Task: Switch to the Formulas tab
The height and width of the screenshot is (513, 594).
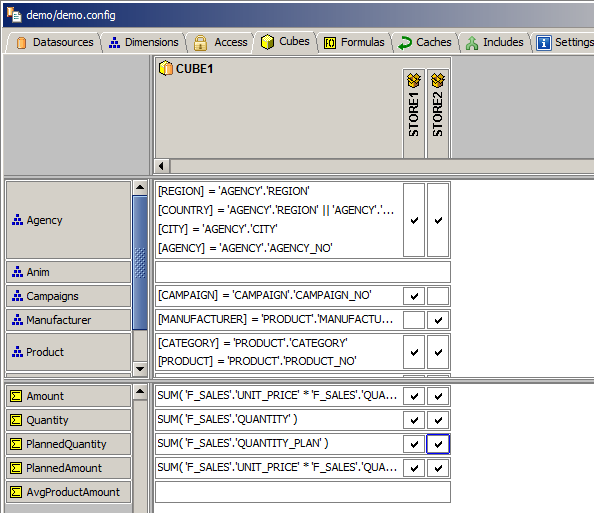Action: coord(355,42)
